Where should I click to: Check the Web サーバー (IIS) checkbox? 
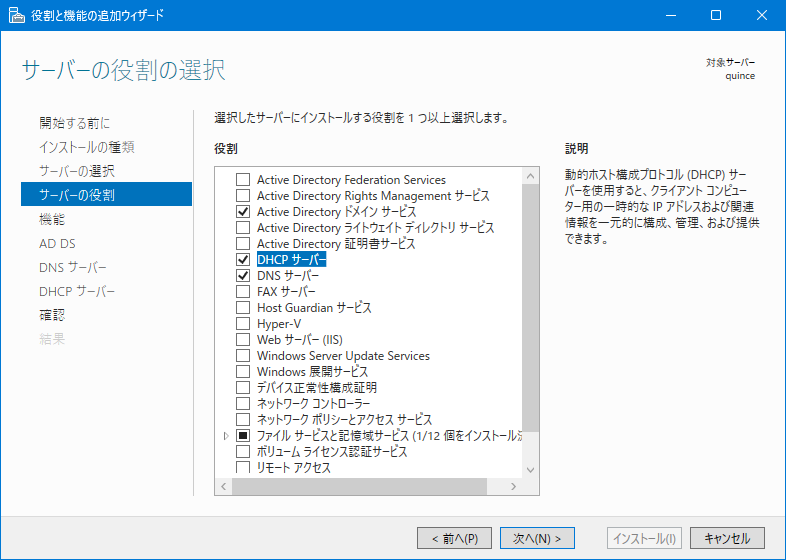tap(243, 340)
